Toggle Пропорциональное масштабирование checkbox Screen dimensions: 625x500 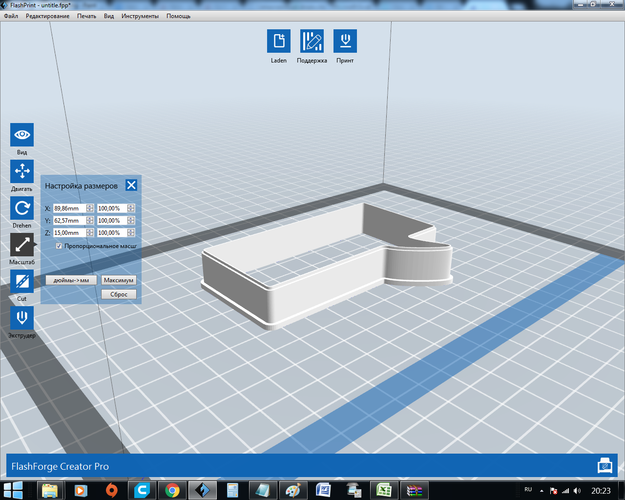(59, 246)
